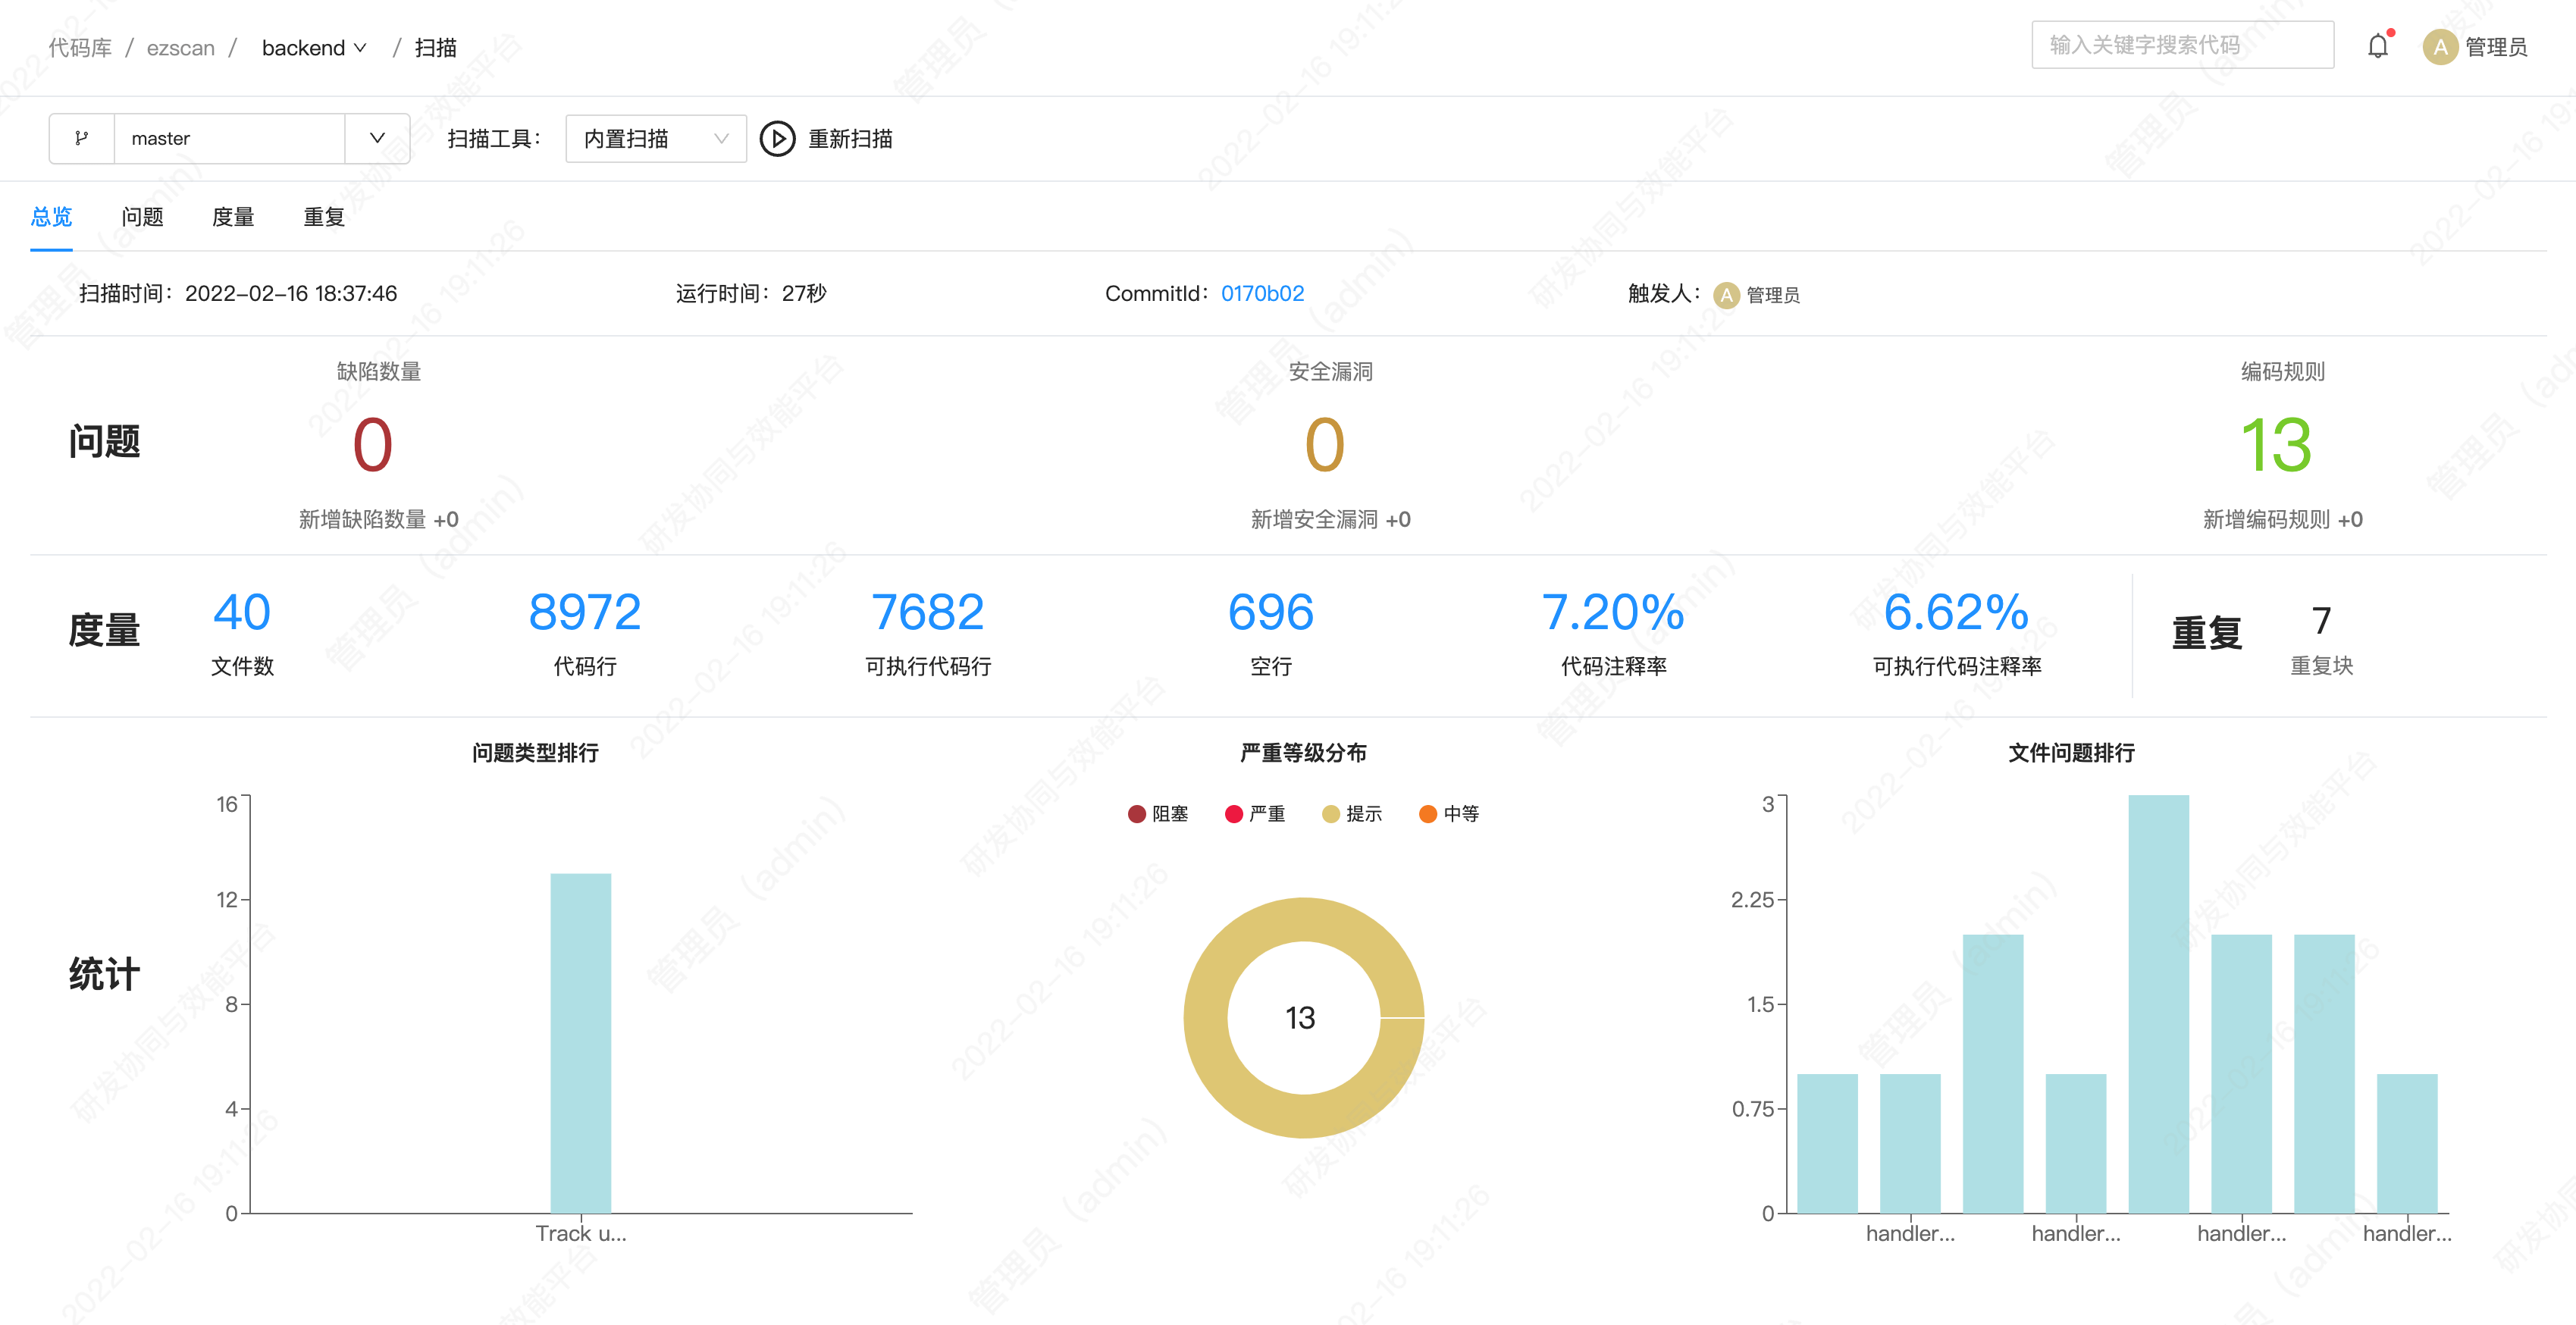
Task: Go to 代码库 breadcrumb link
Action: (x=80, y=48)
